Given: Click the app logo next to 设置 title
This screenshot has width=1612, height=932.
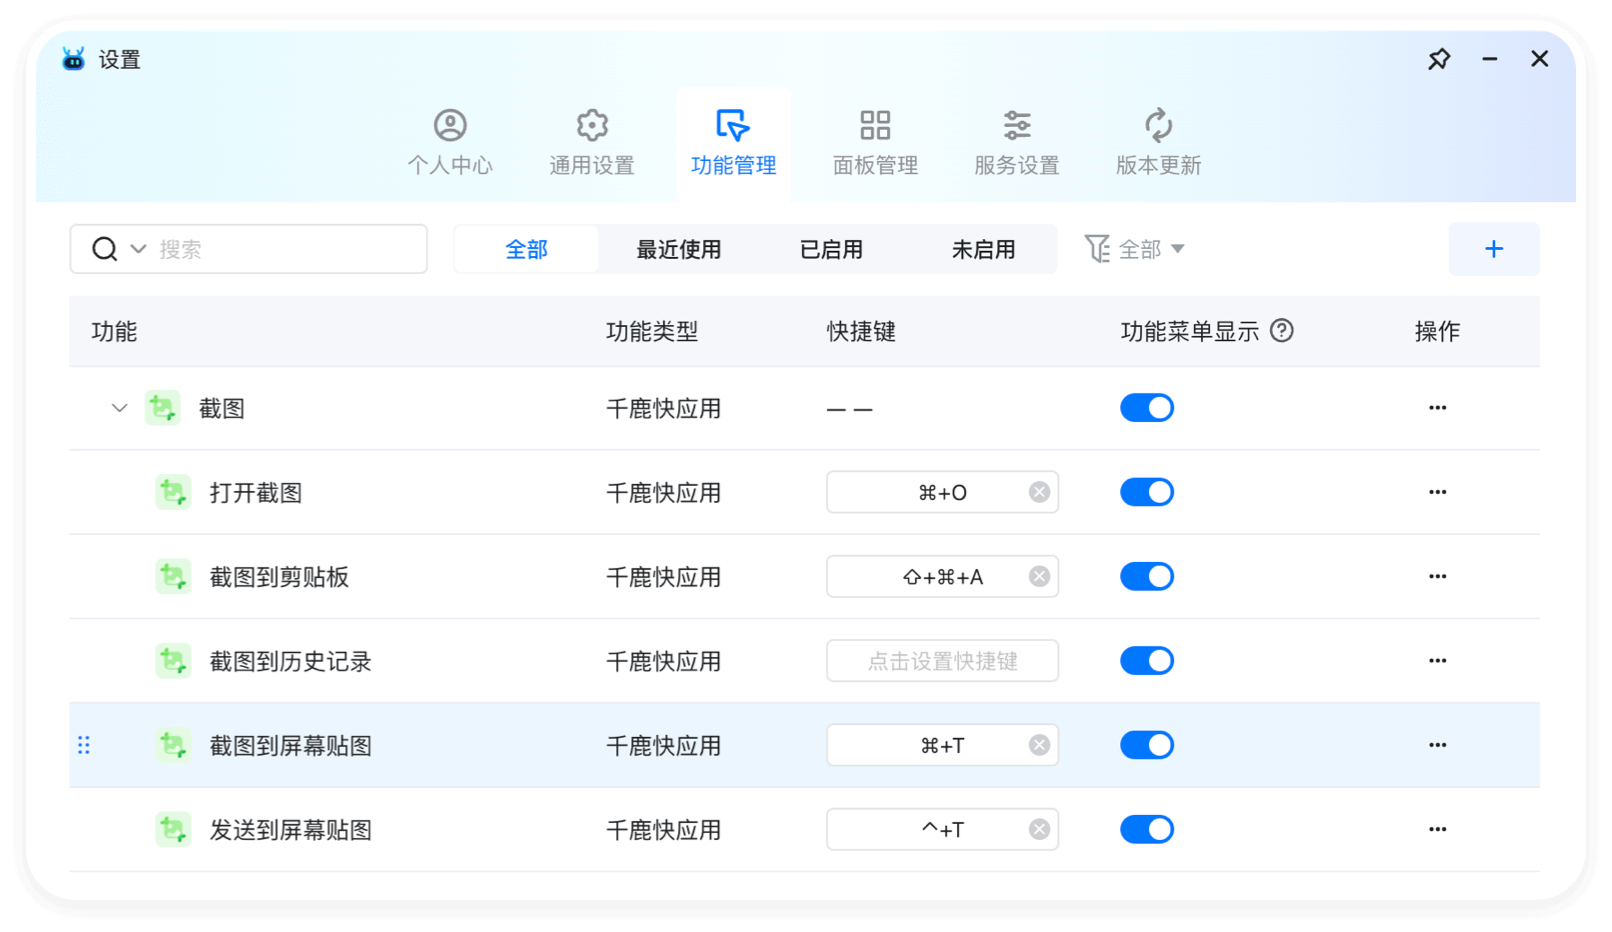Looking at the screenshot, I should click(73, 59).
